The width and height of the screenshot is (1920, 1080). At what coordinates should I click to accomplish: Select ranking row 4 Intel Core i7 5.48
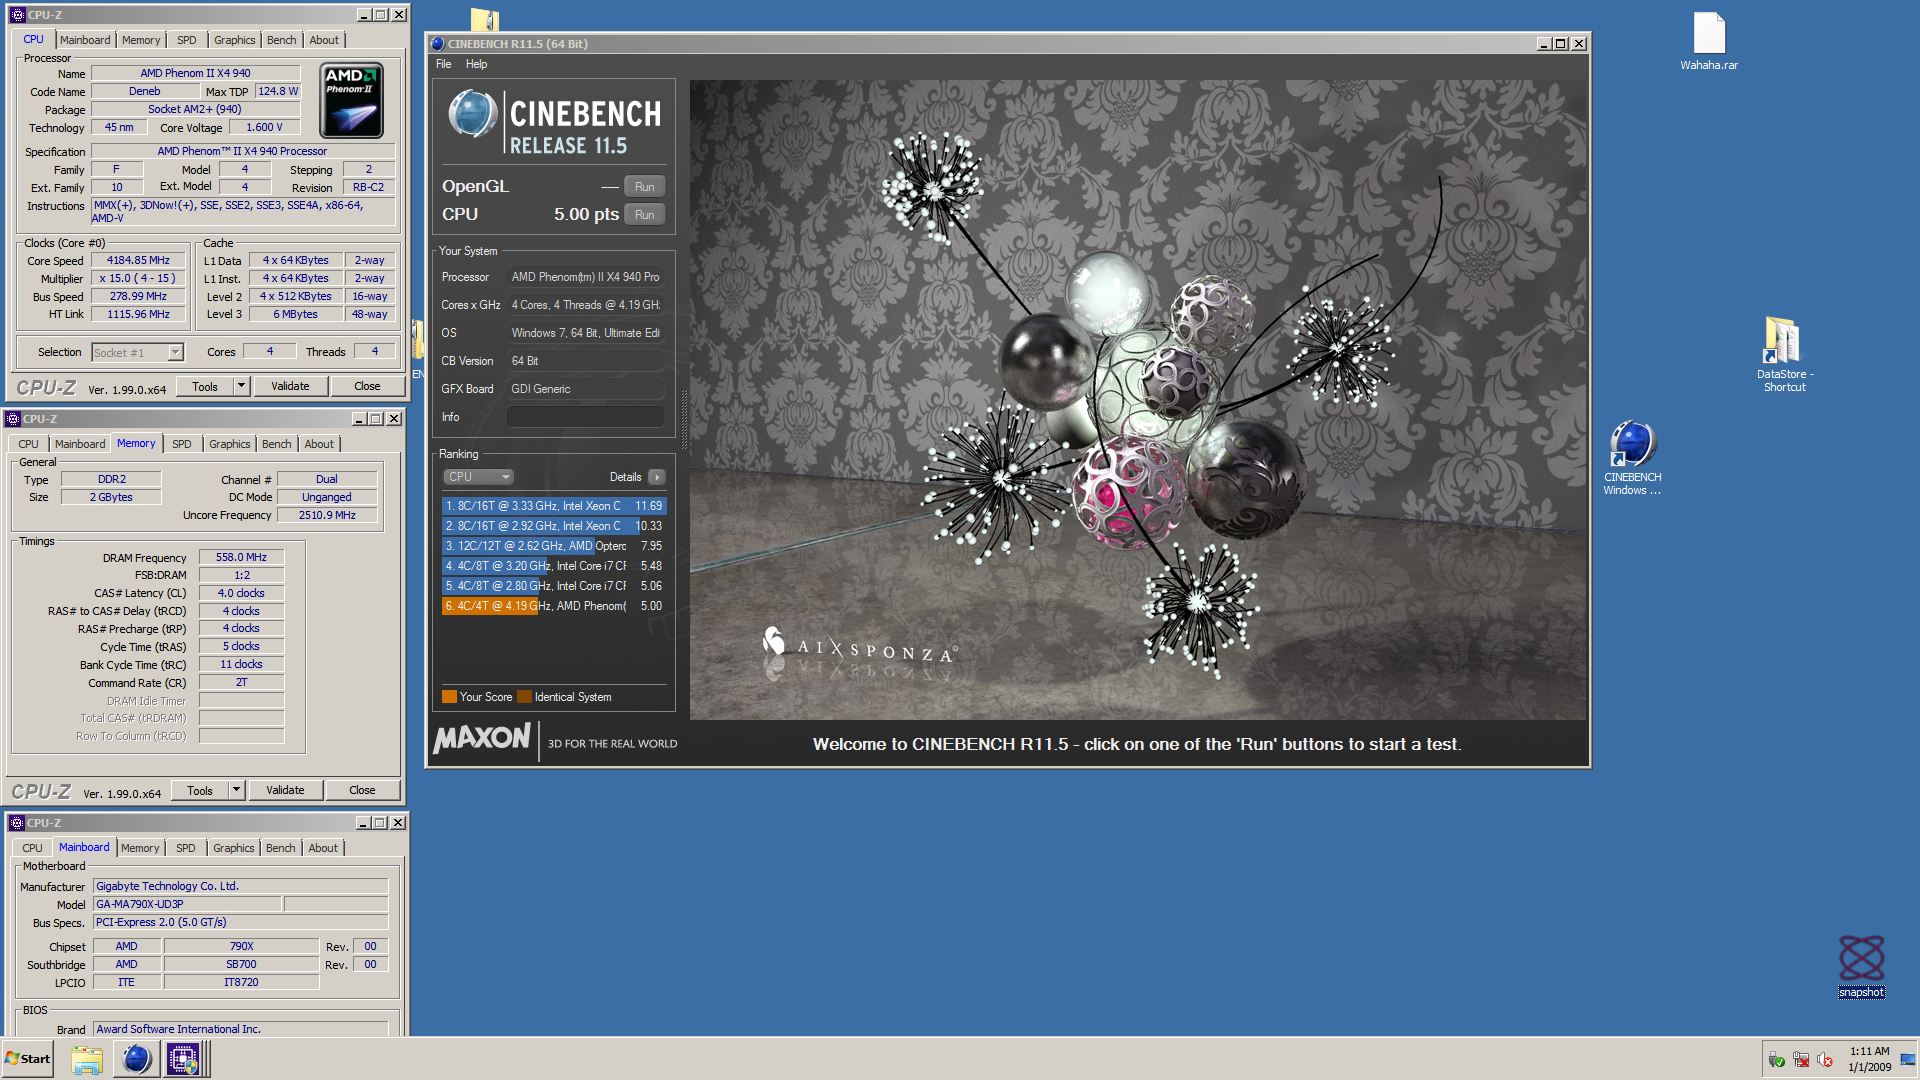pyautogui.click(x=554, y=566)
